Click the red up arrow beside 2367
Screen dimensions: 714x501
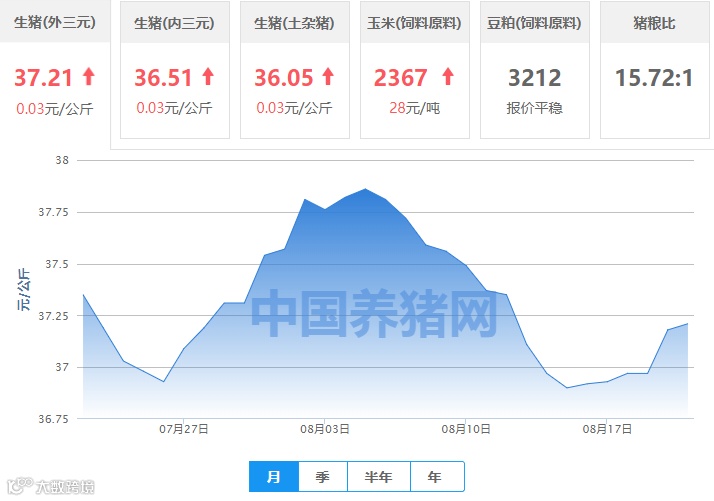pos(448,77)
